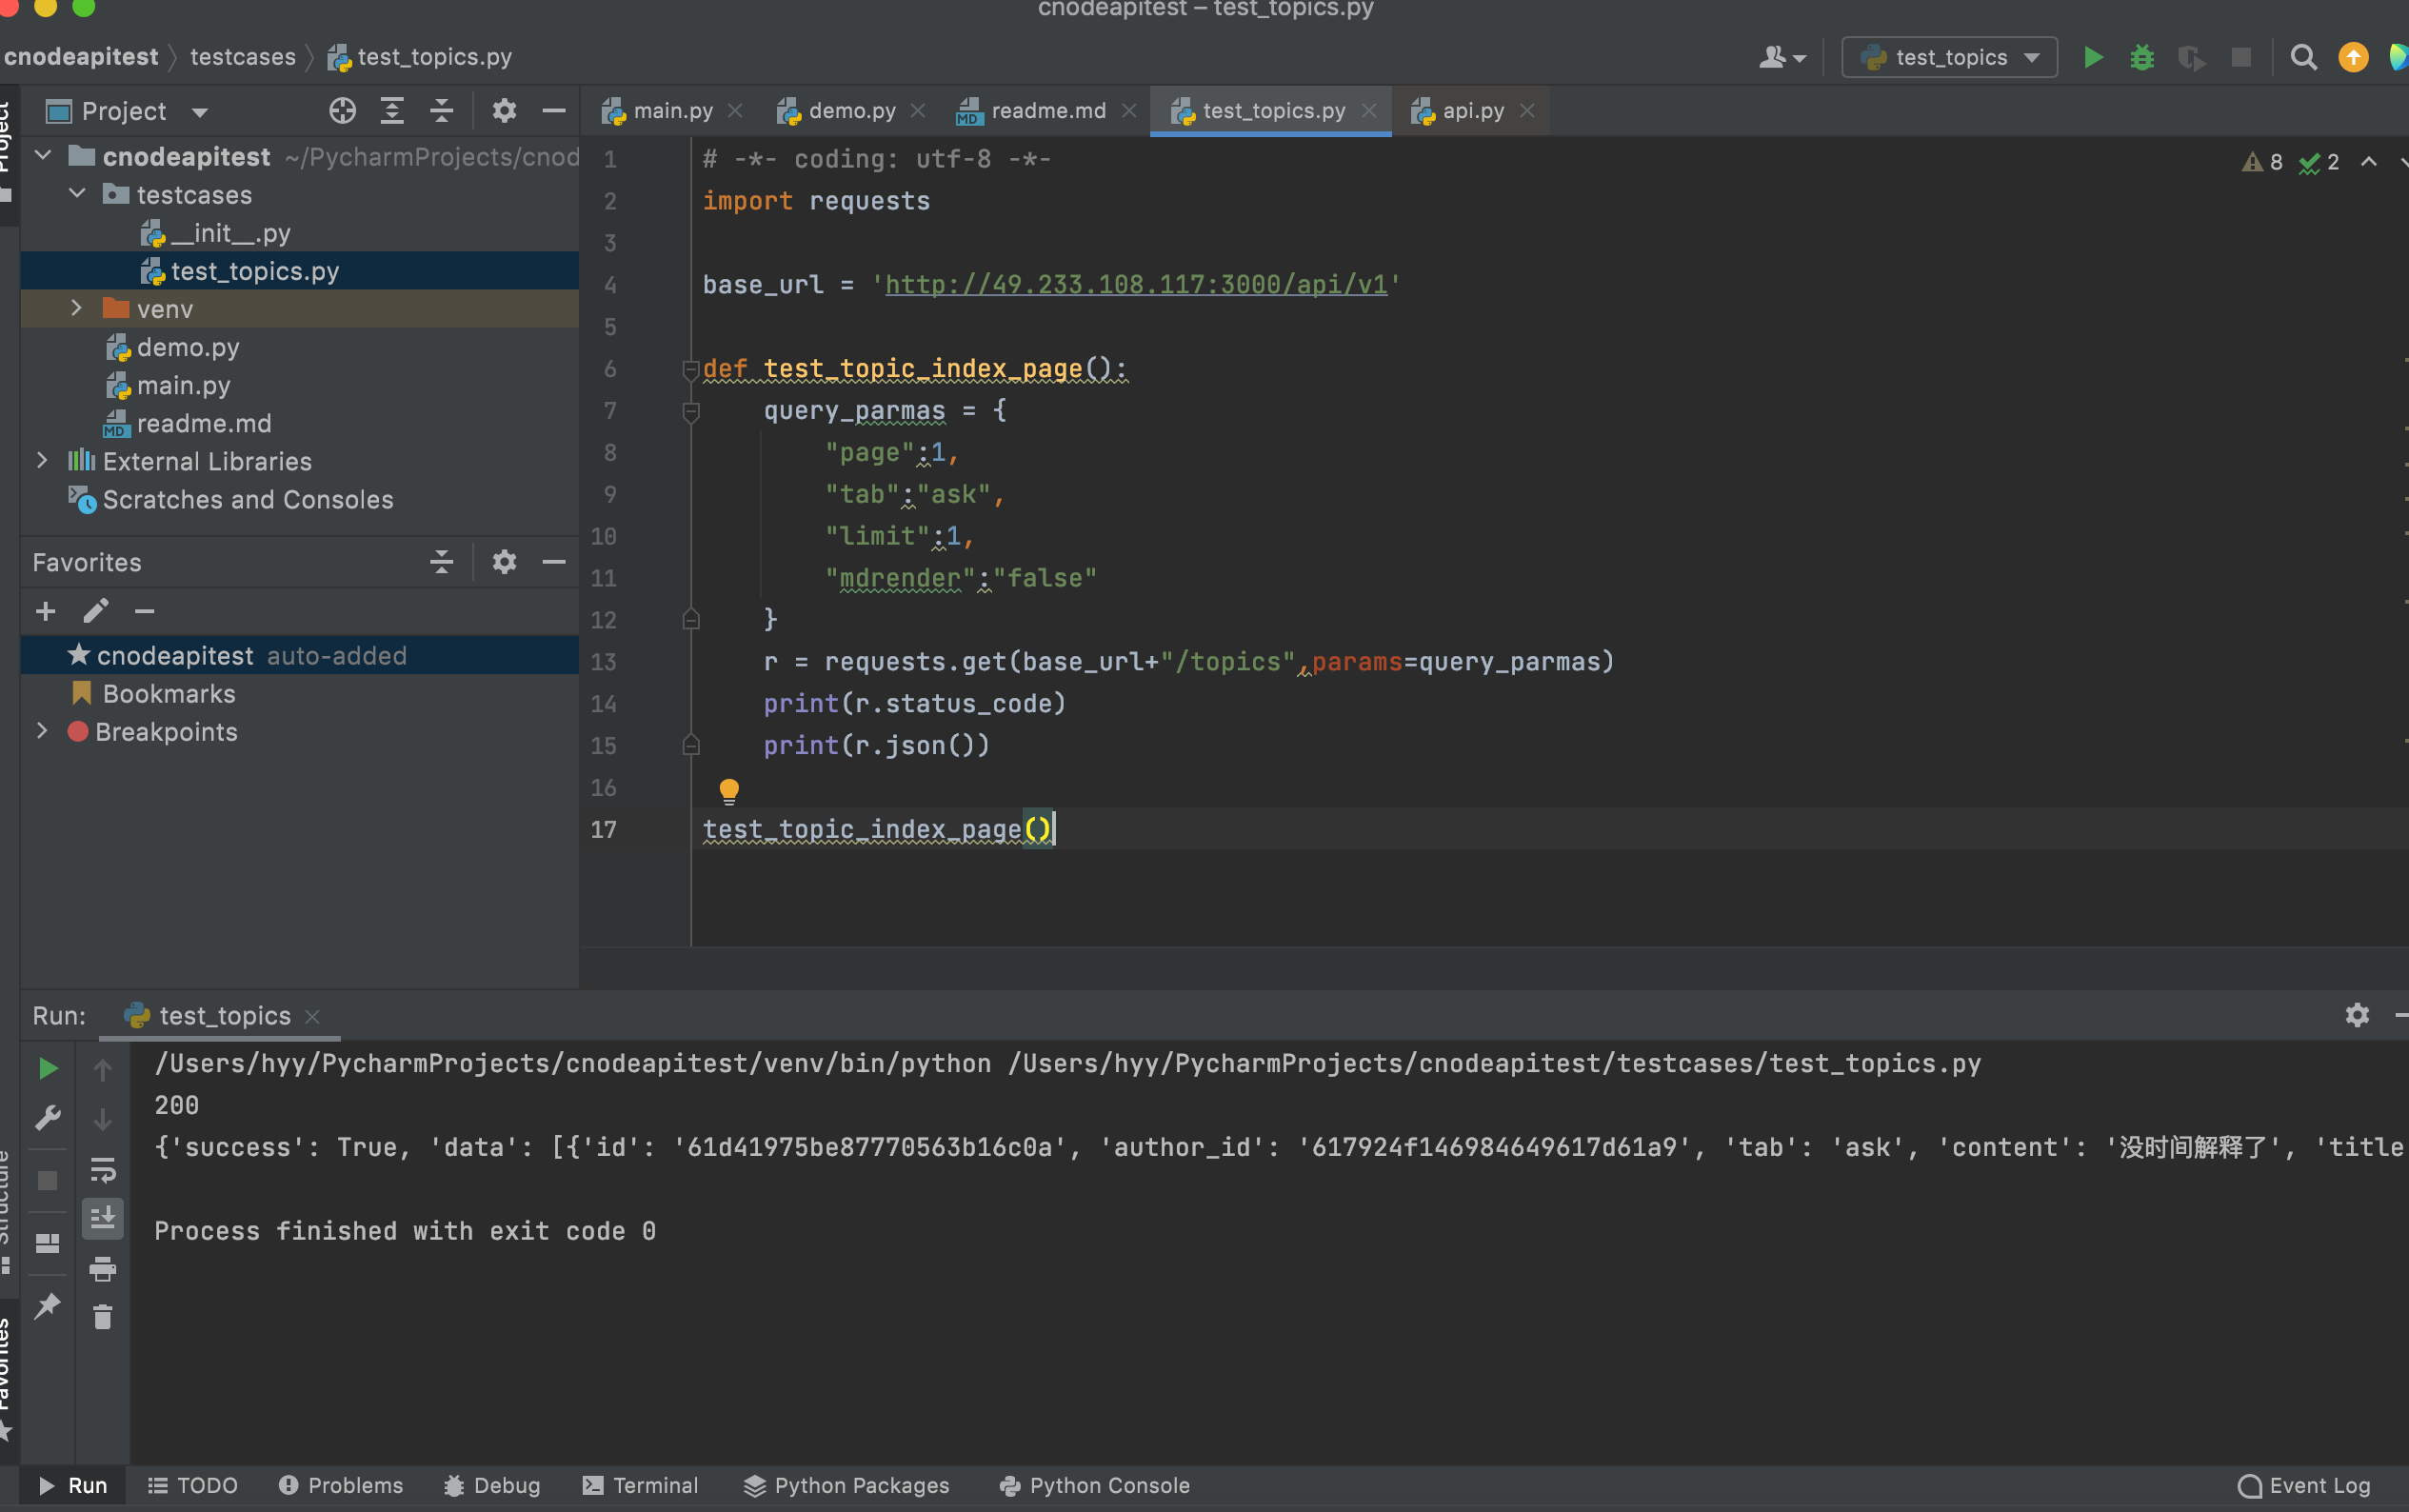Screen dimensions: 2409x1512
Task: Edit favorites with pencil icon
Action: click(x=96, y=611)
